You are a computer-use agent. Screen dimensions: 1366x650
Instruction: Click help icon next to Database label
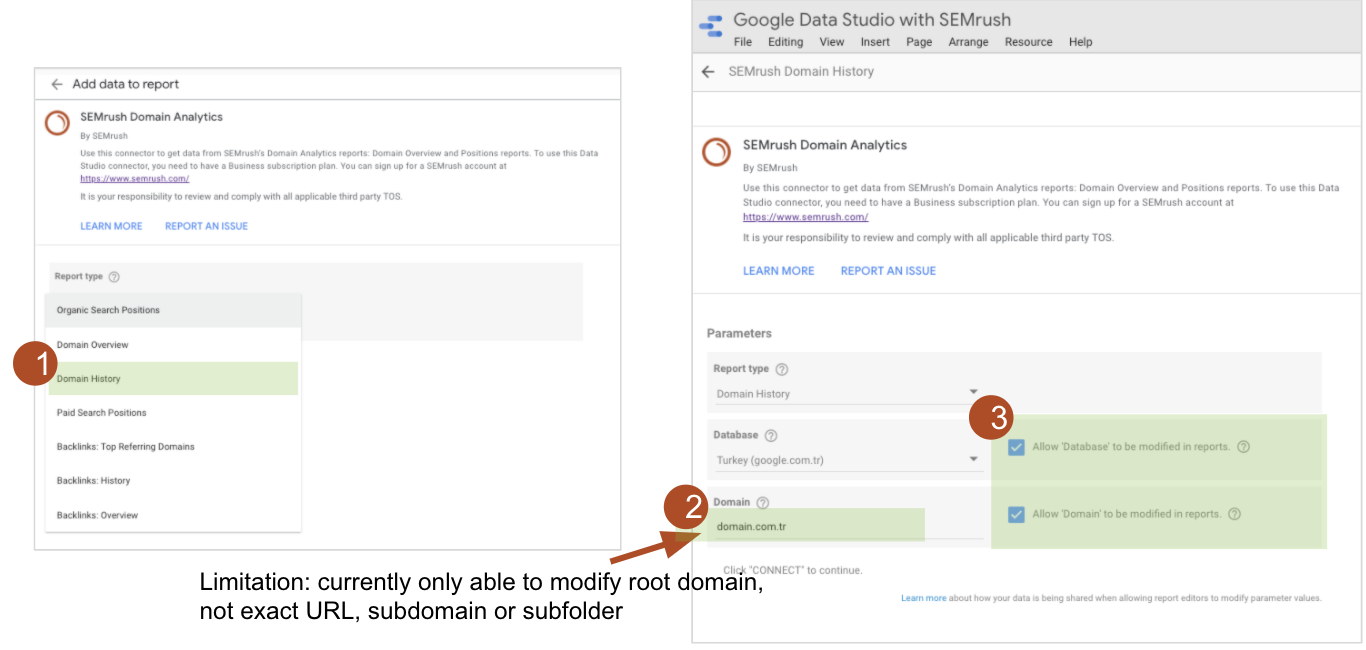[771, 436]
